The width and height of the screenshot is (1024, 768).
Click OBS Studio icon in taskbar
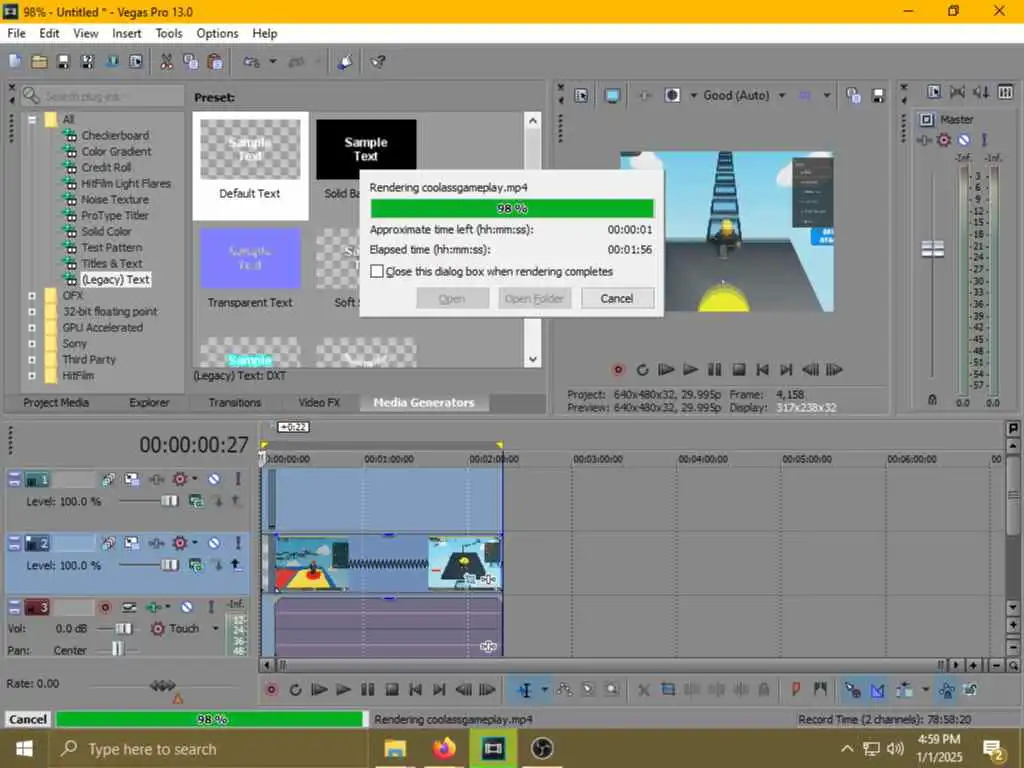click(x=542, y=748)
